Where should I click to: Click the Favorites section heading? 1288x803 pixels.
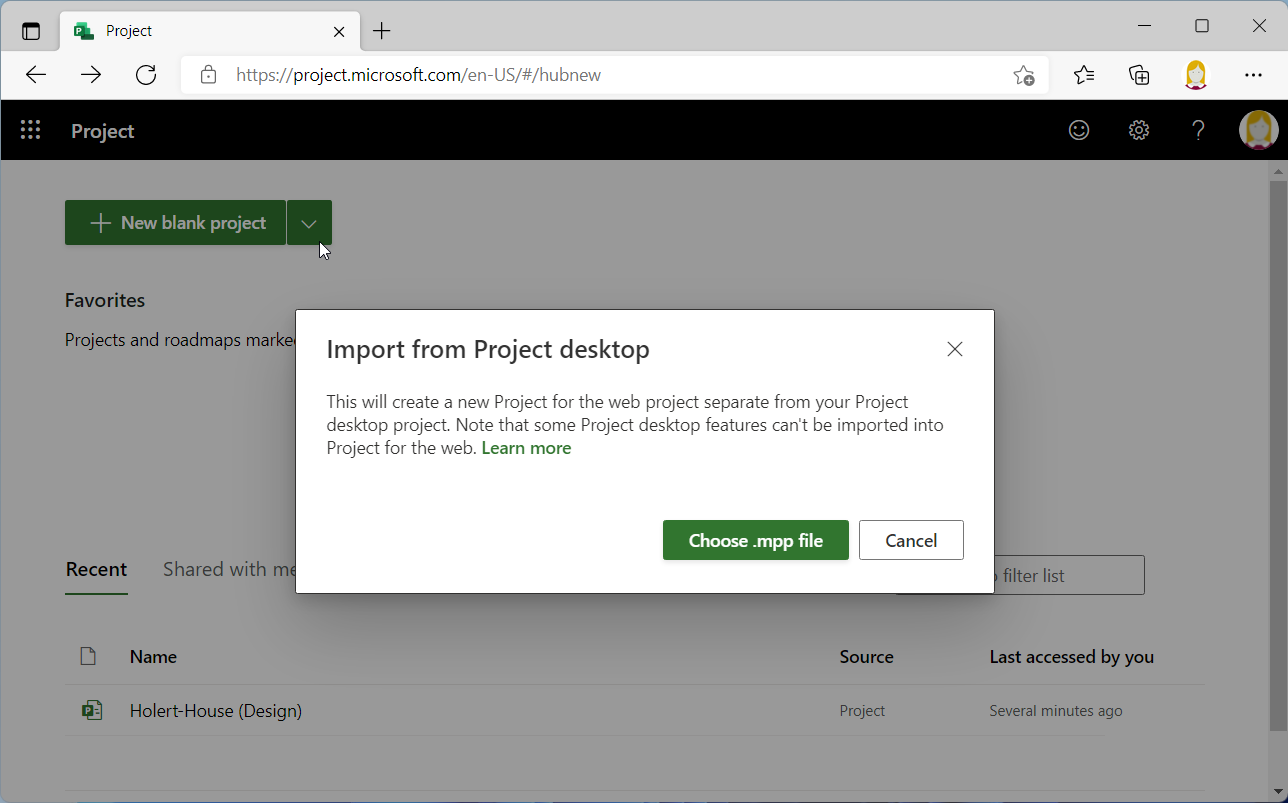[105, 300]
